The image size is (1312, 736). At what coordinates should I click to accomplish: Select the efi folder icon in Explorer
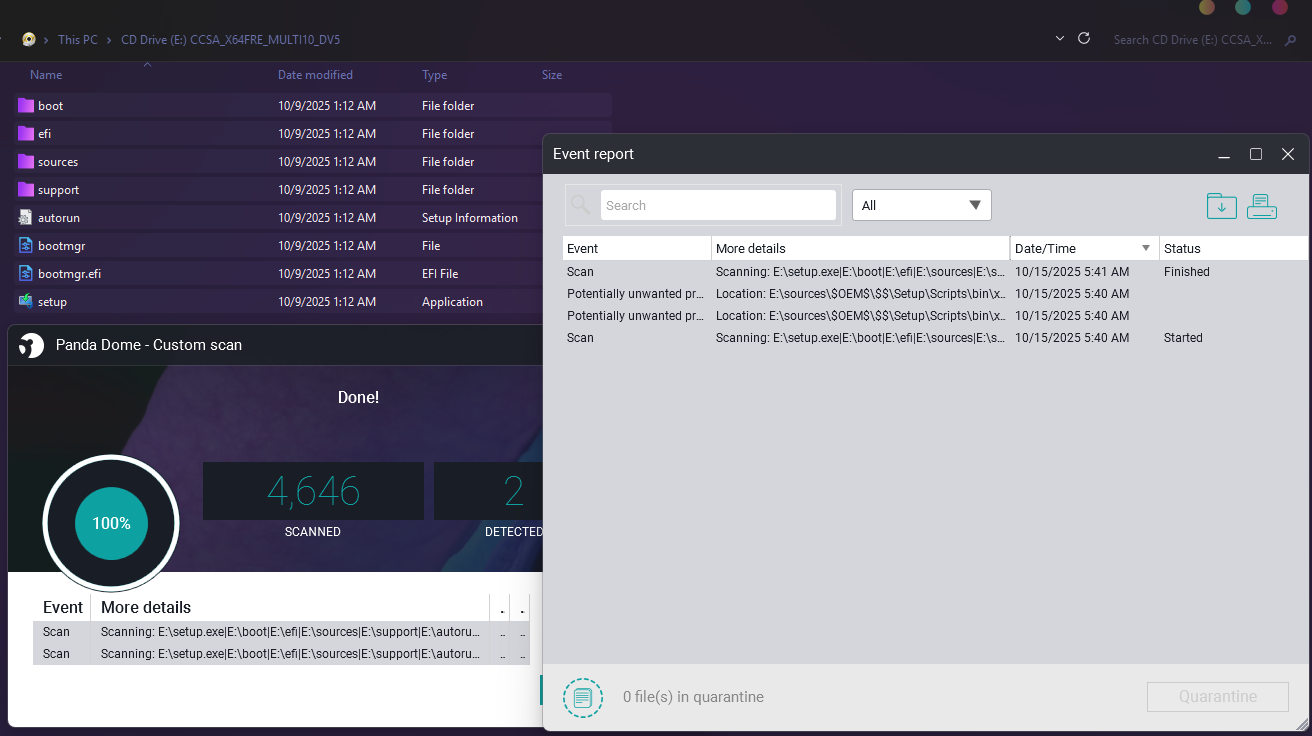[x=26, y=133]
